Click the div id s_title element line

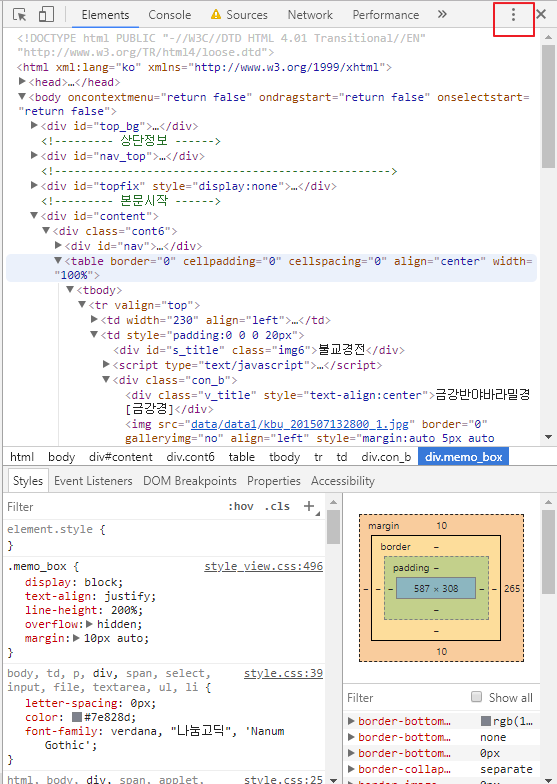(259, 350)
